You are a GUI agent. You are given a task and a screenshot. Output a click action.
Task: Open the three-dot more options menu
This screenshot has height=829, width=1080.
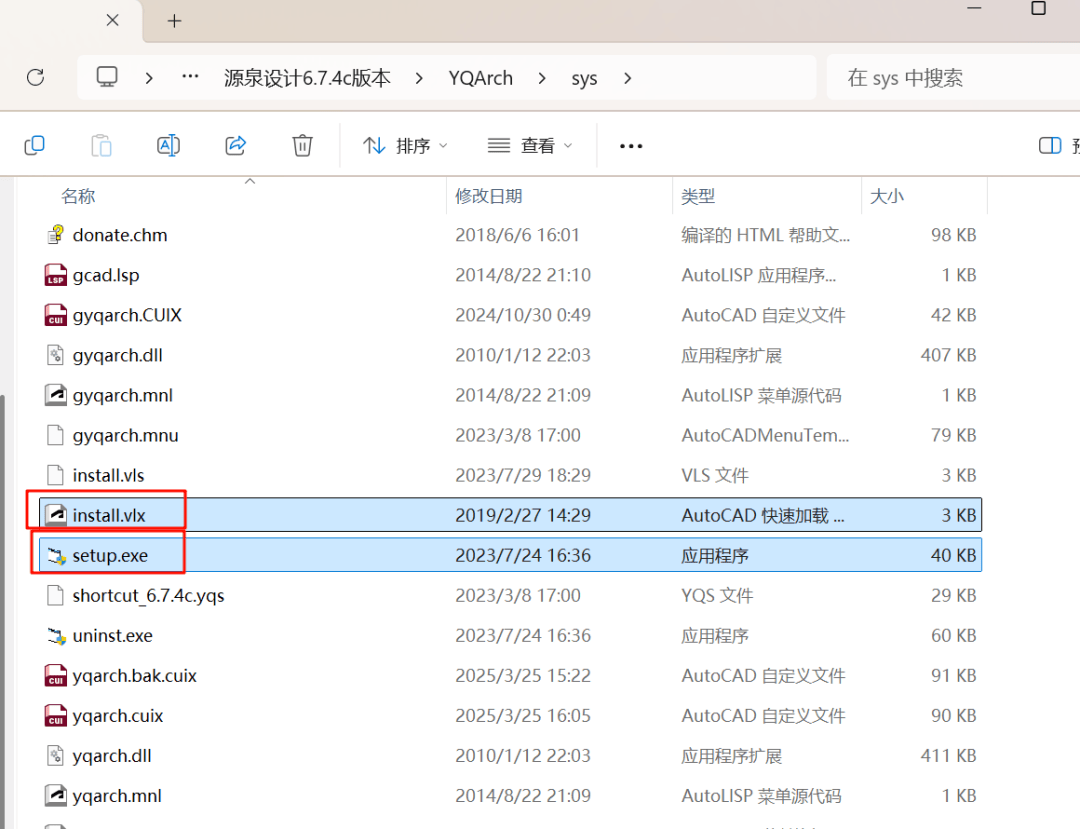[x=631, y=146]
